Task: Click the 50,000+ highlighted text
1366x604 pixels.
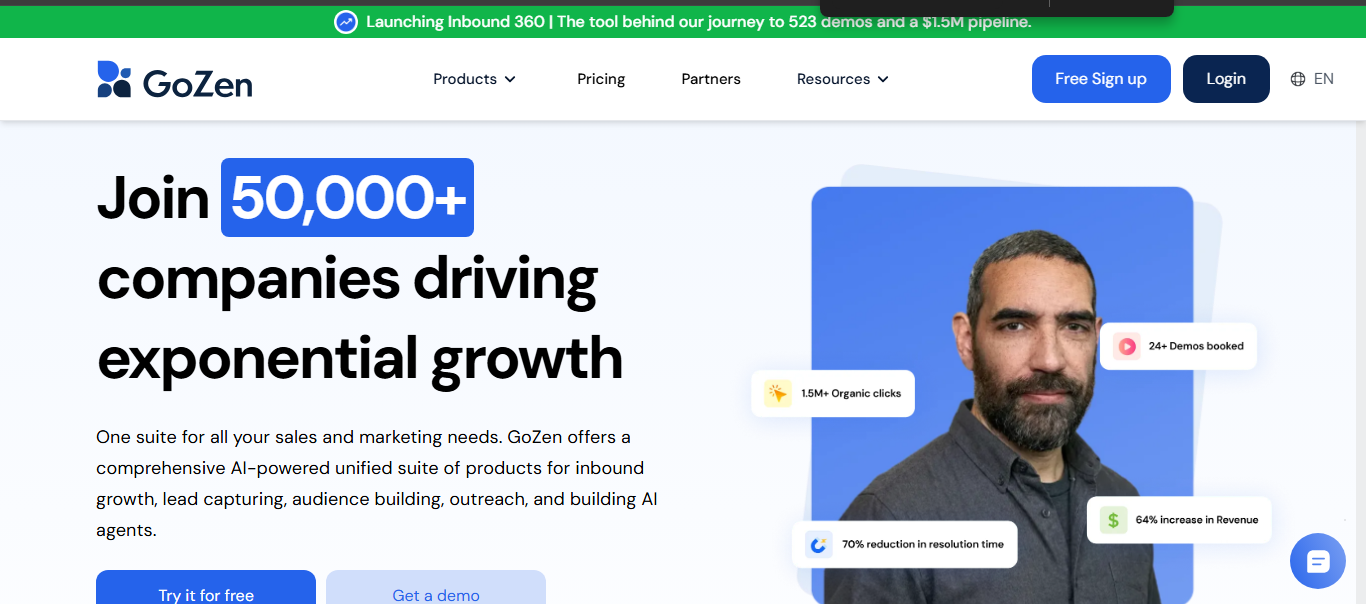Action: [x=347, y=198]
